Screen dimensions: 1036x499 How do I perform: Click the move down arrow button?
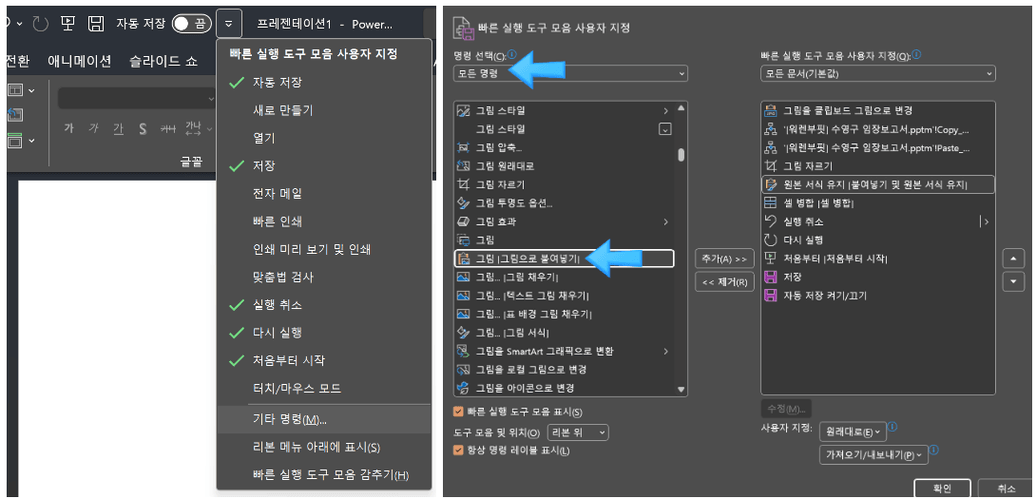point(1014,282)
